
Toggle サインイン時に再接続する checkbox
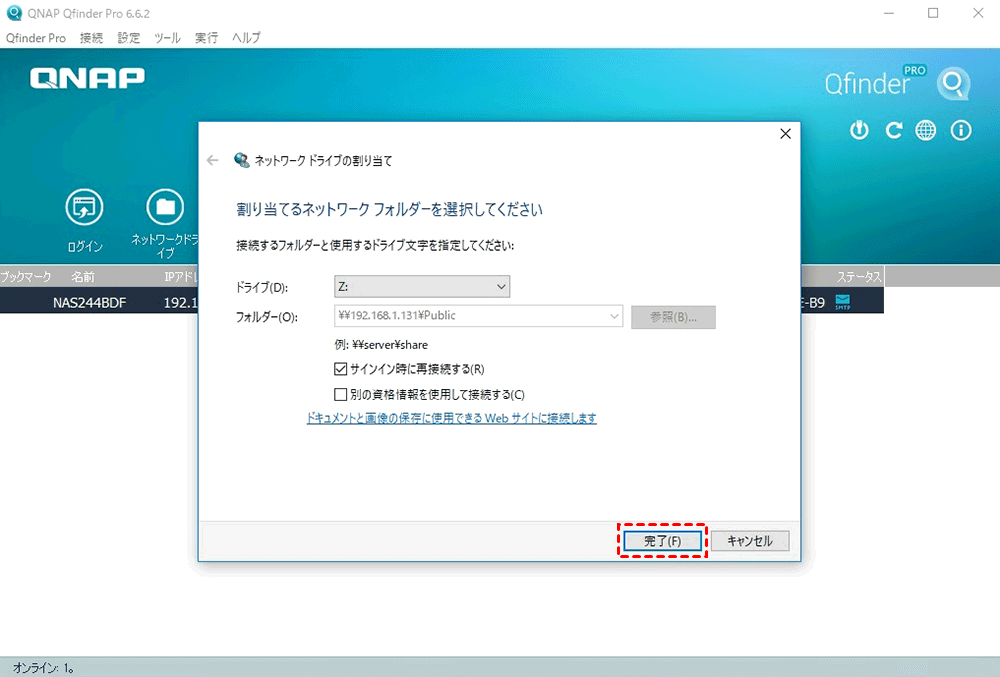pos(341,369)
